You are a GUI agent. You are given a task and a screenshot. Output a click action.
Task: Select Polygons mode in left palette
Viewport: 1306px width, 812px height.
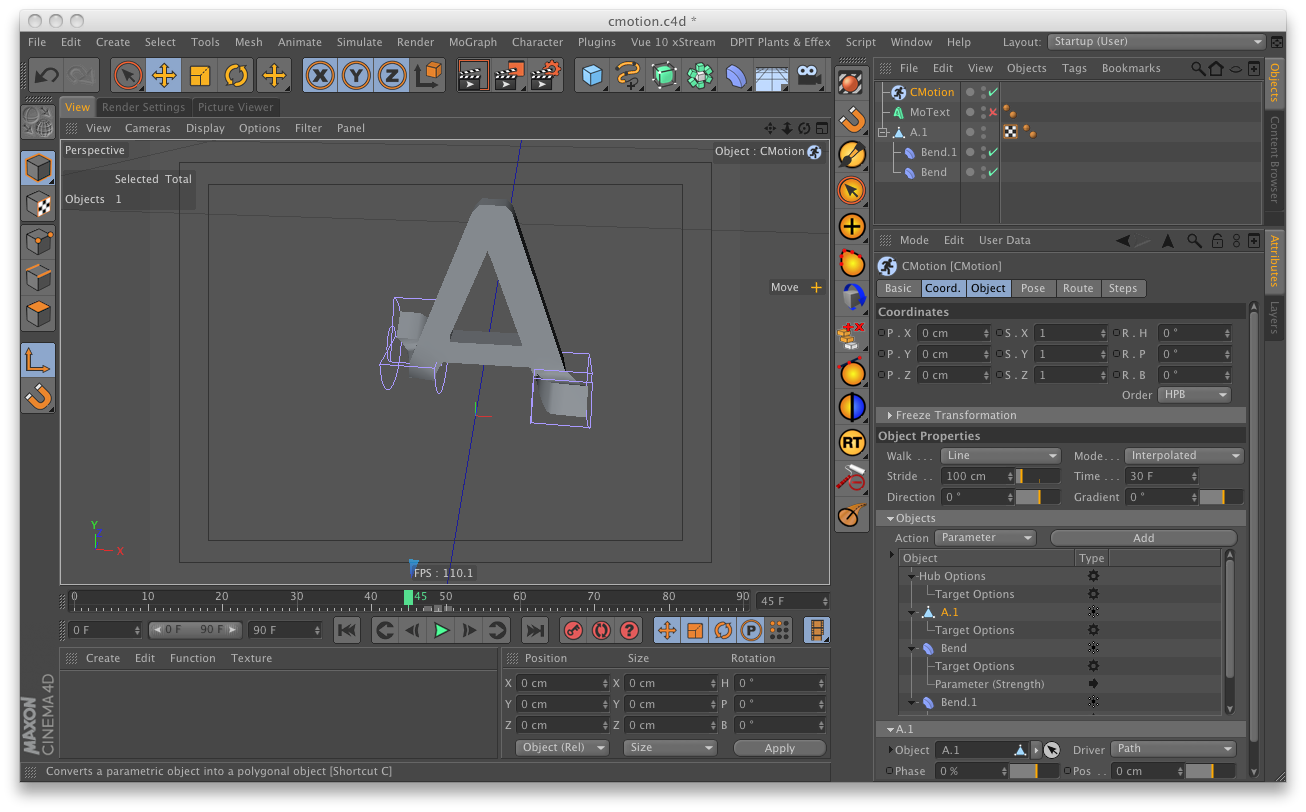(38, 314)
